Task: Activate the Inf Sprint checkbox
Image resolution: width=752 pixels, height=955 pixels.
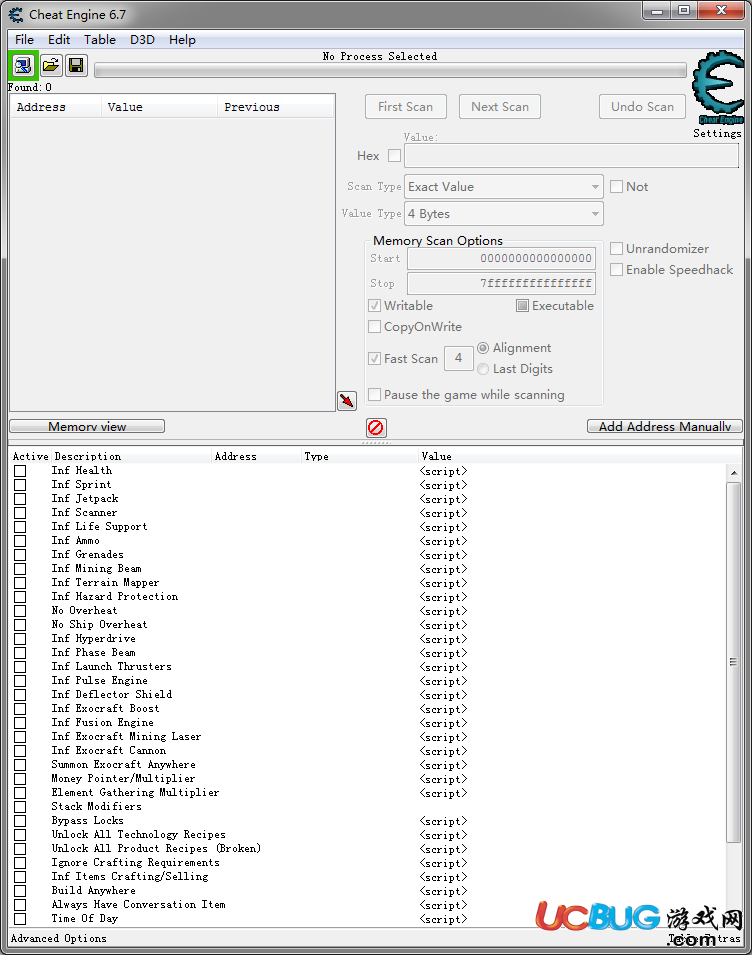Action: pos(20,485)
